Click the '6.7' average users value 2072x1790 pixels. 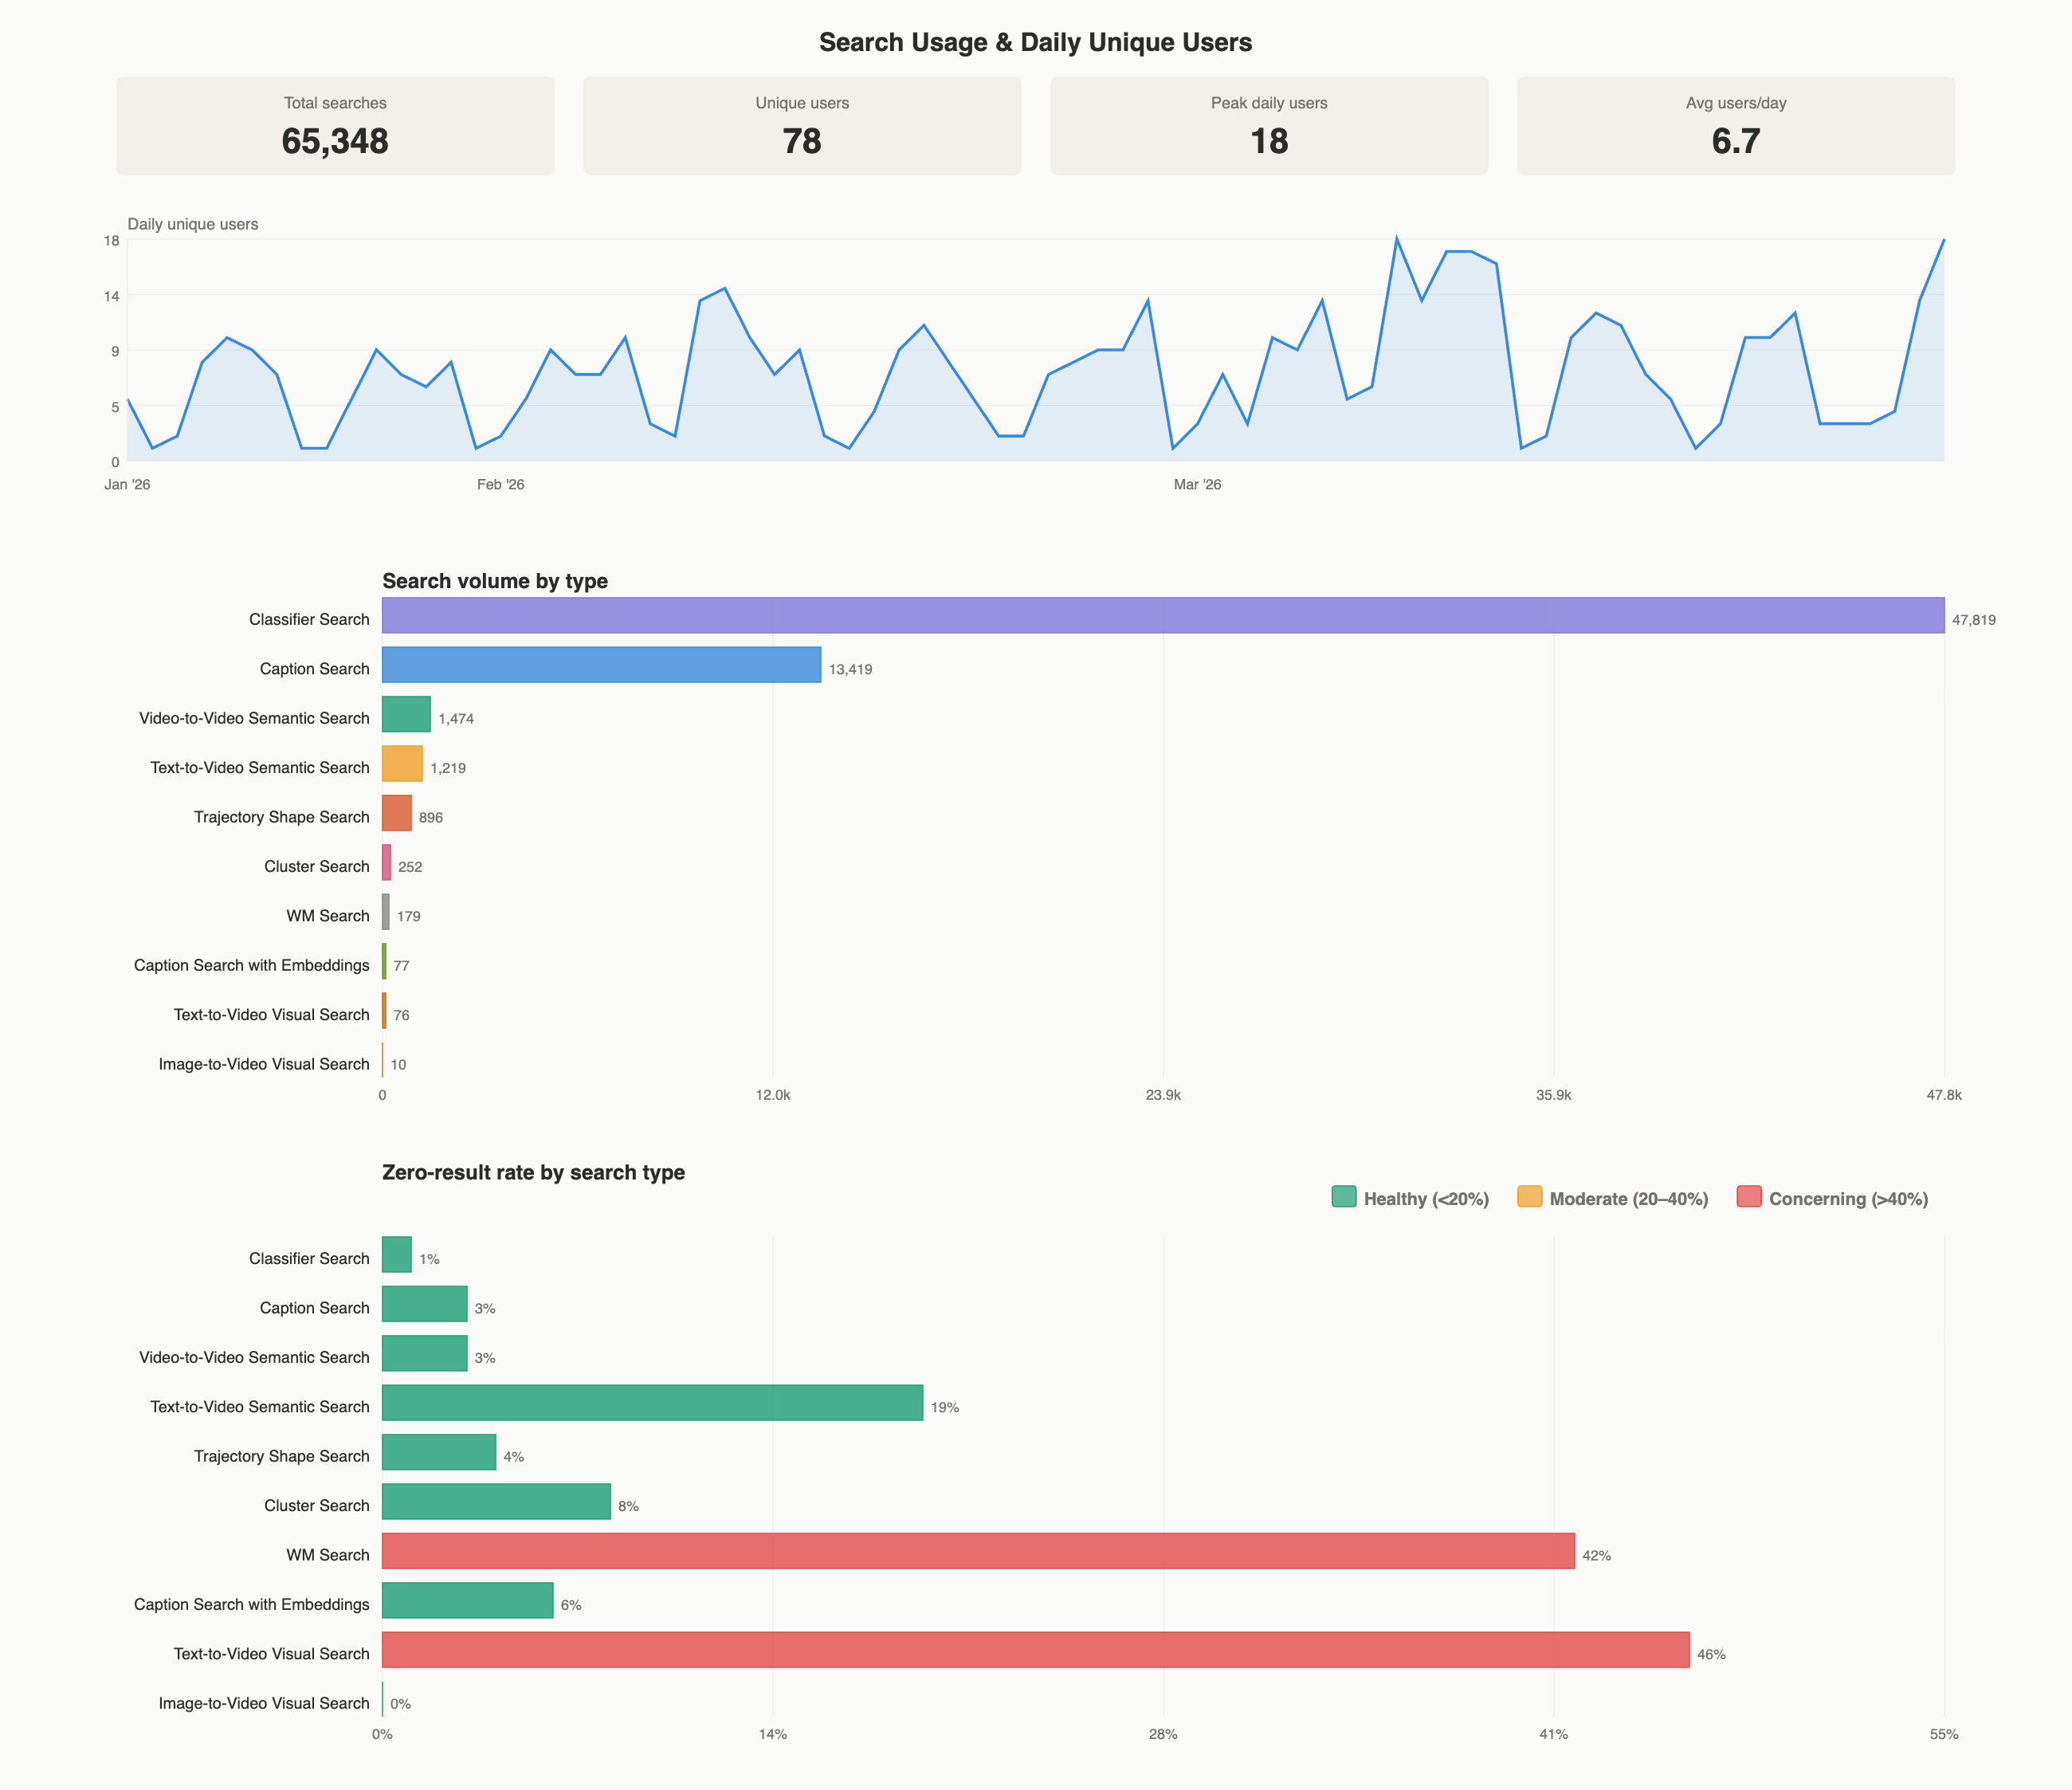pyautogui.click(x=1736, y=141)
